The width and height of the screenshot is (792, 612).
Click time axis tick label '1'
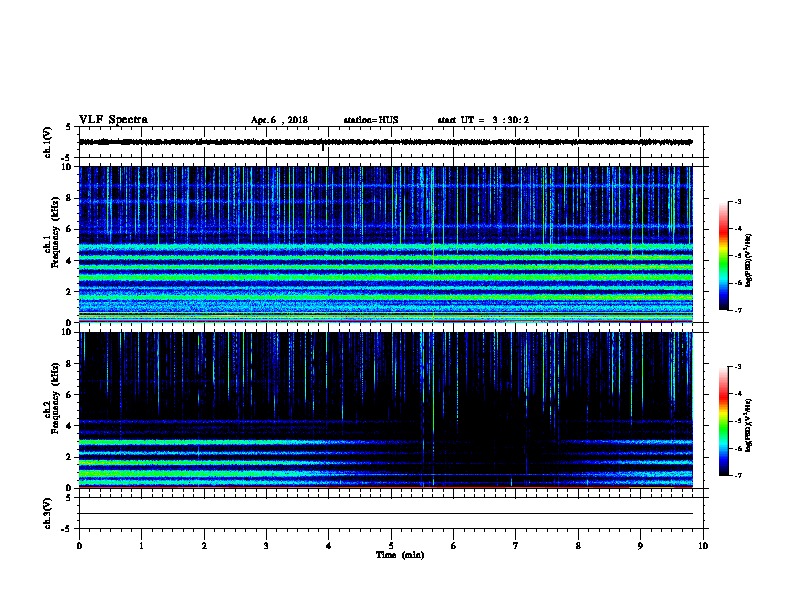pos(141,546)
